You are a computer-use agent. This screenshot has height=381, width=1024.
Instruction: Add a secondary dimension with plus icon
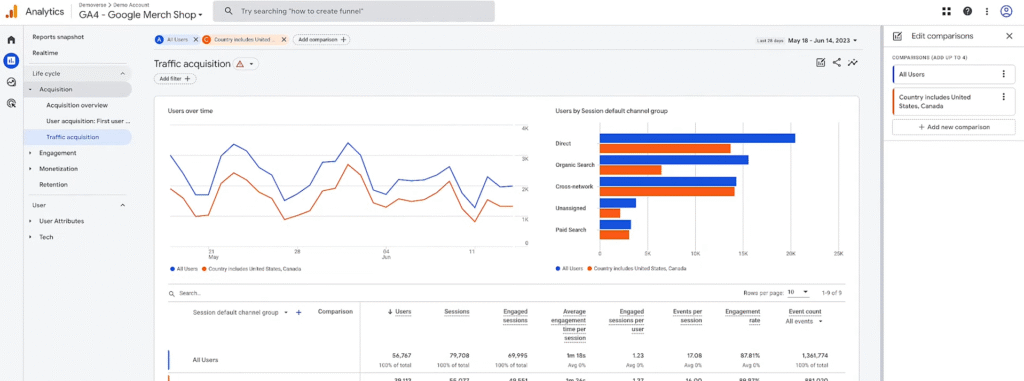[298, 312]
